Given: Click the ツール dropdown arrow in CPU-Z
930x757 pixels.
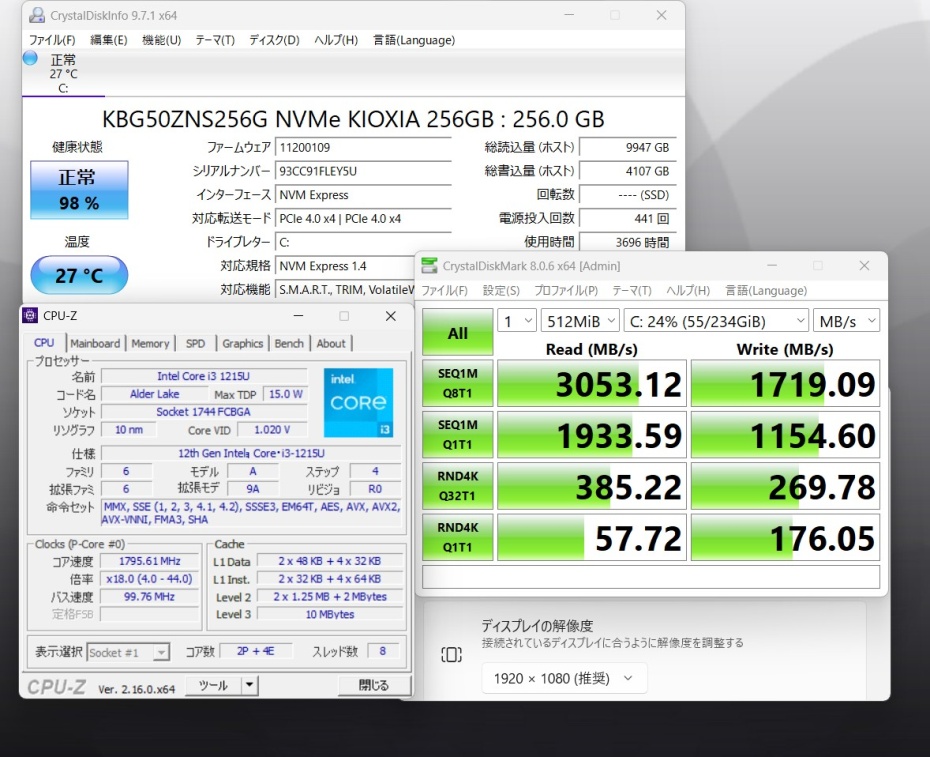Looking at the screenshot, I should coord(250,685).
